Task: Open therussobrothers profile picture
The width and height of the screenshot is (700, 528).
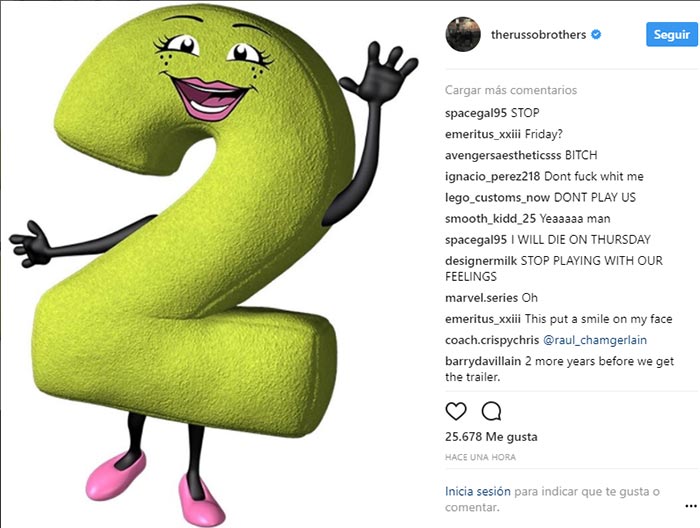Action: tap(463, 34)
